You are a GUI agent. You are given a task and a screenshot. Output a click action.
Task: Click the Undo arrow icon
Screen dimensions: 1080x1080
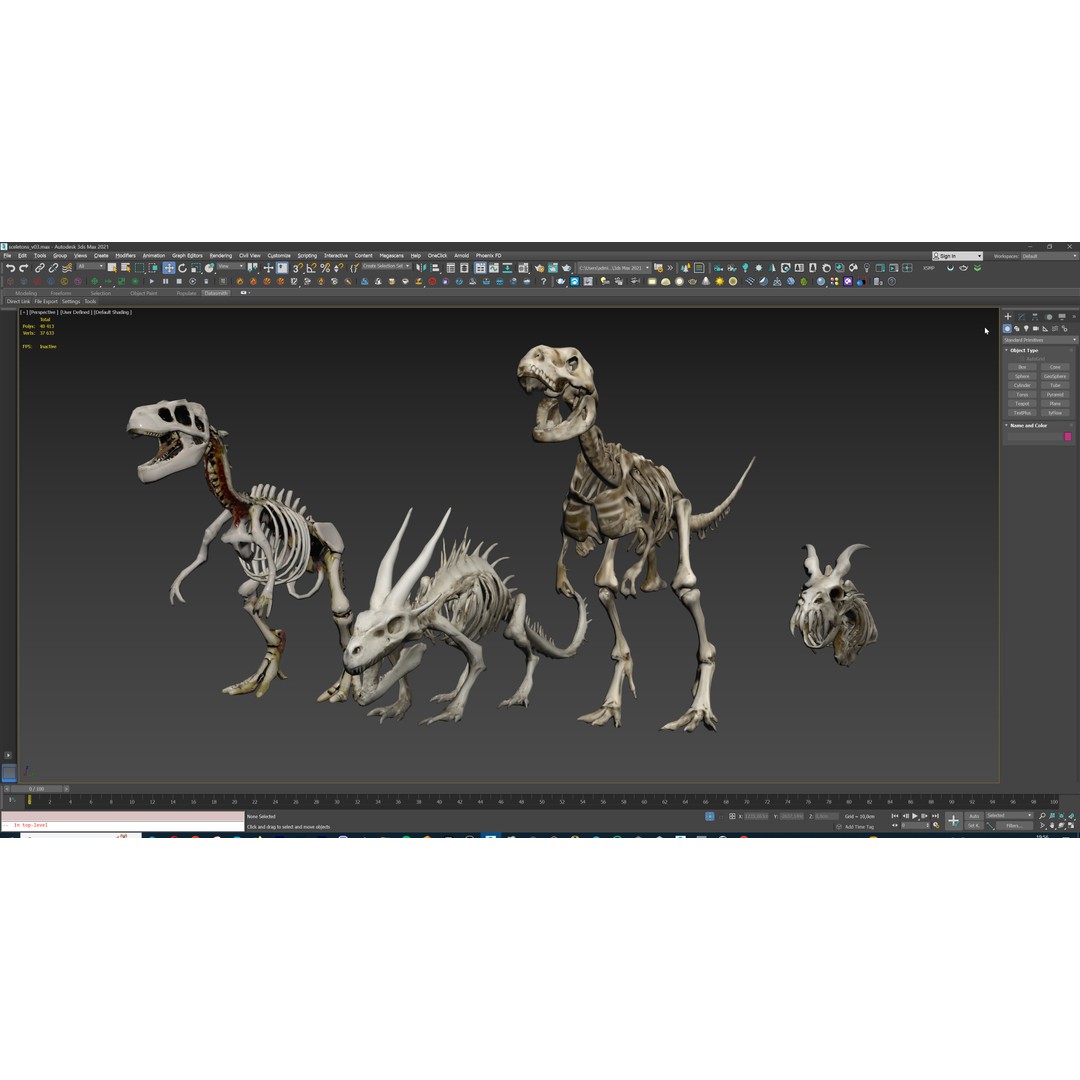click(x=10, y=268)
